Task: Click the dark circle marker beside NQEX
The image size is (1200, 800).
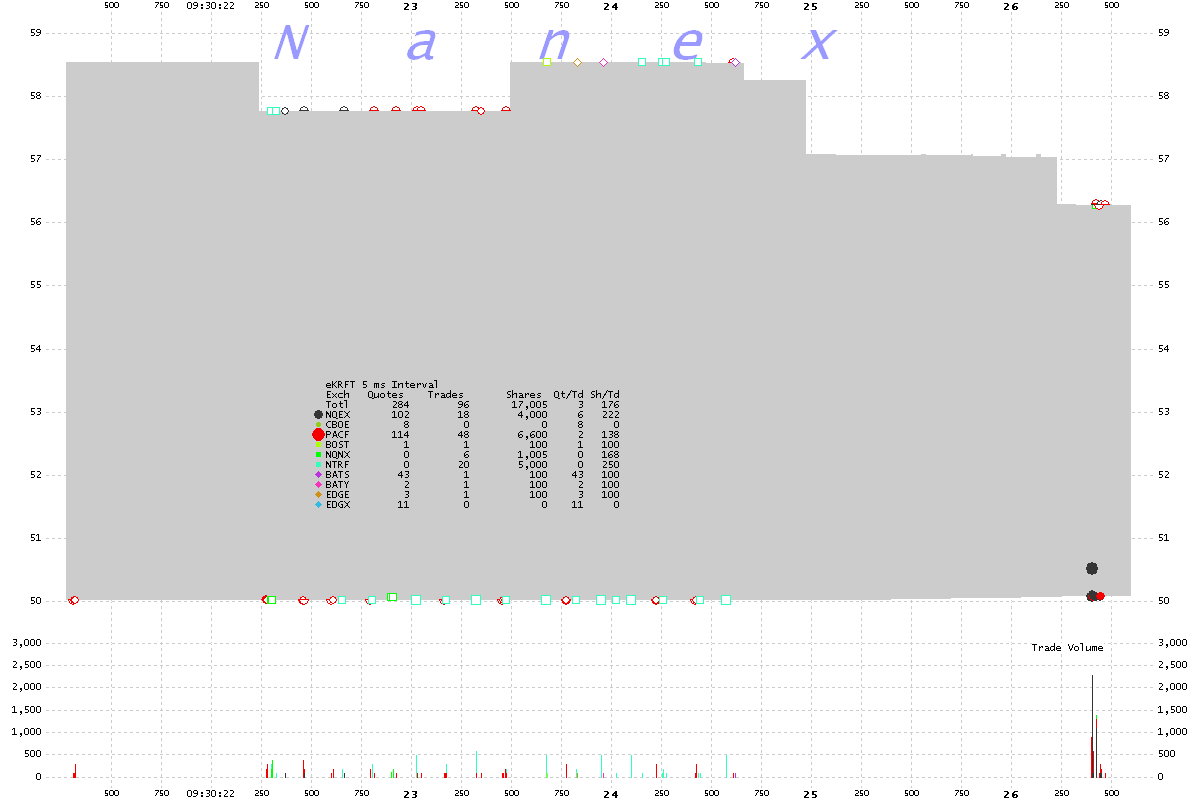Action: click(318, 414)
